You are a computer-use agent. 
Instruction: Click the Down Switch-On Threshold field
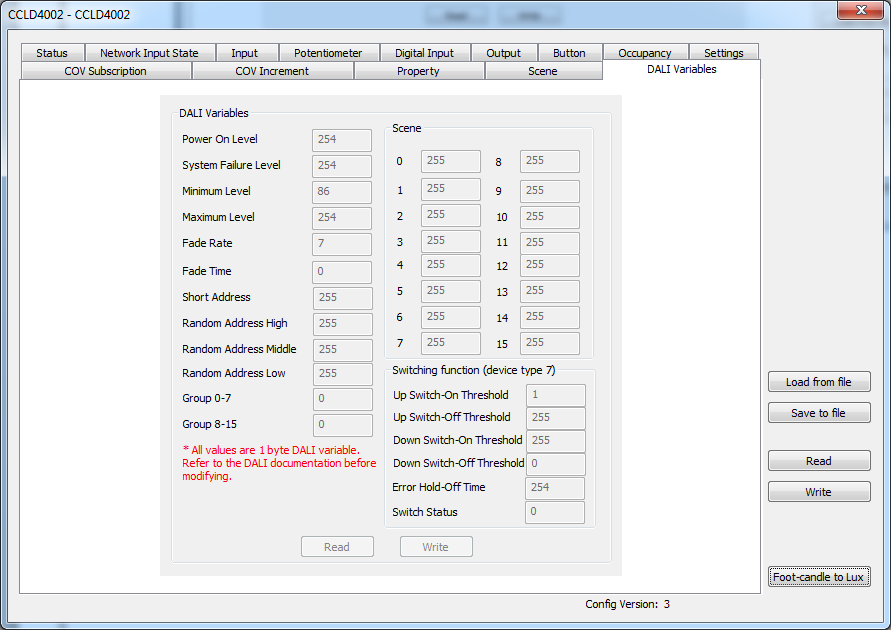coord(555,441)
